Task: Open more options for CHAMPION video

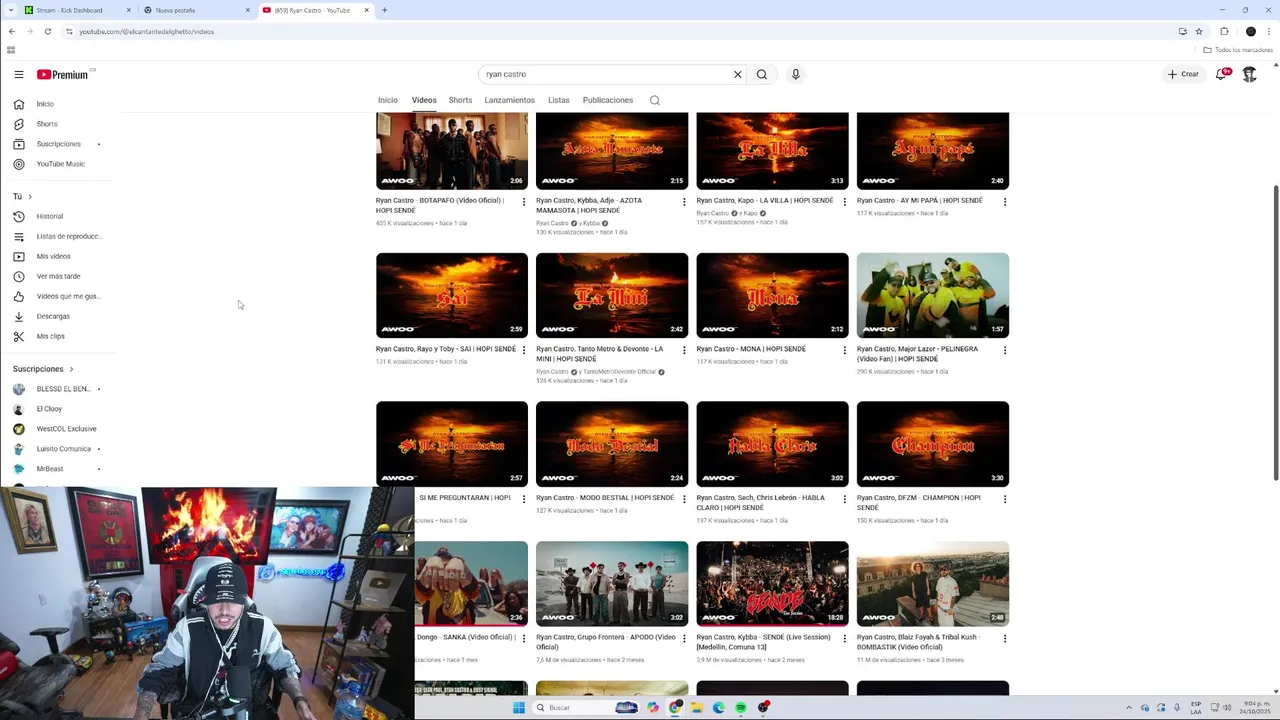Action: coord(1005,499)
